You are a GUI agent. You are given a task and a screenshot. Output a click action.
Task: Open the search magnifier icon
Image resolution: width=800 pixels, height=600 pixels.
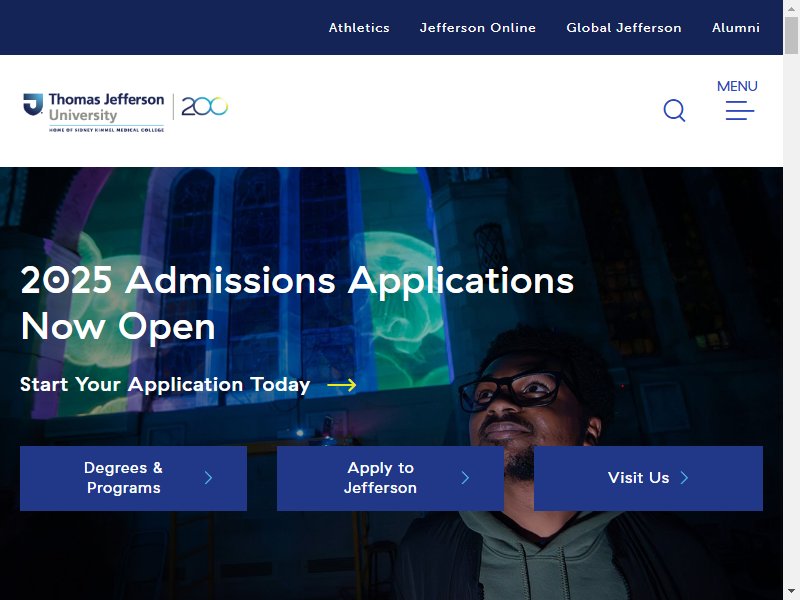pos(674,110)
